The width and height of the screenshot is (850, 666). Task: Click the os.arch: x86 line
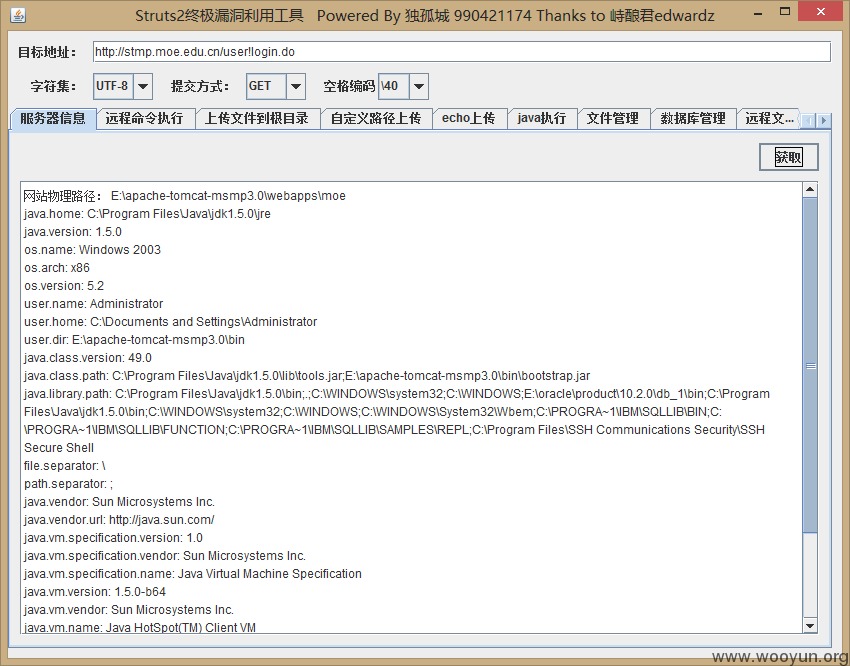click(x=57, y=268)
